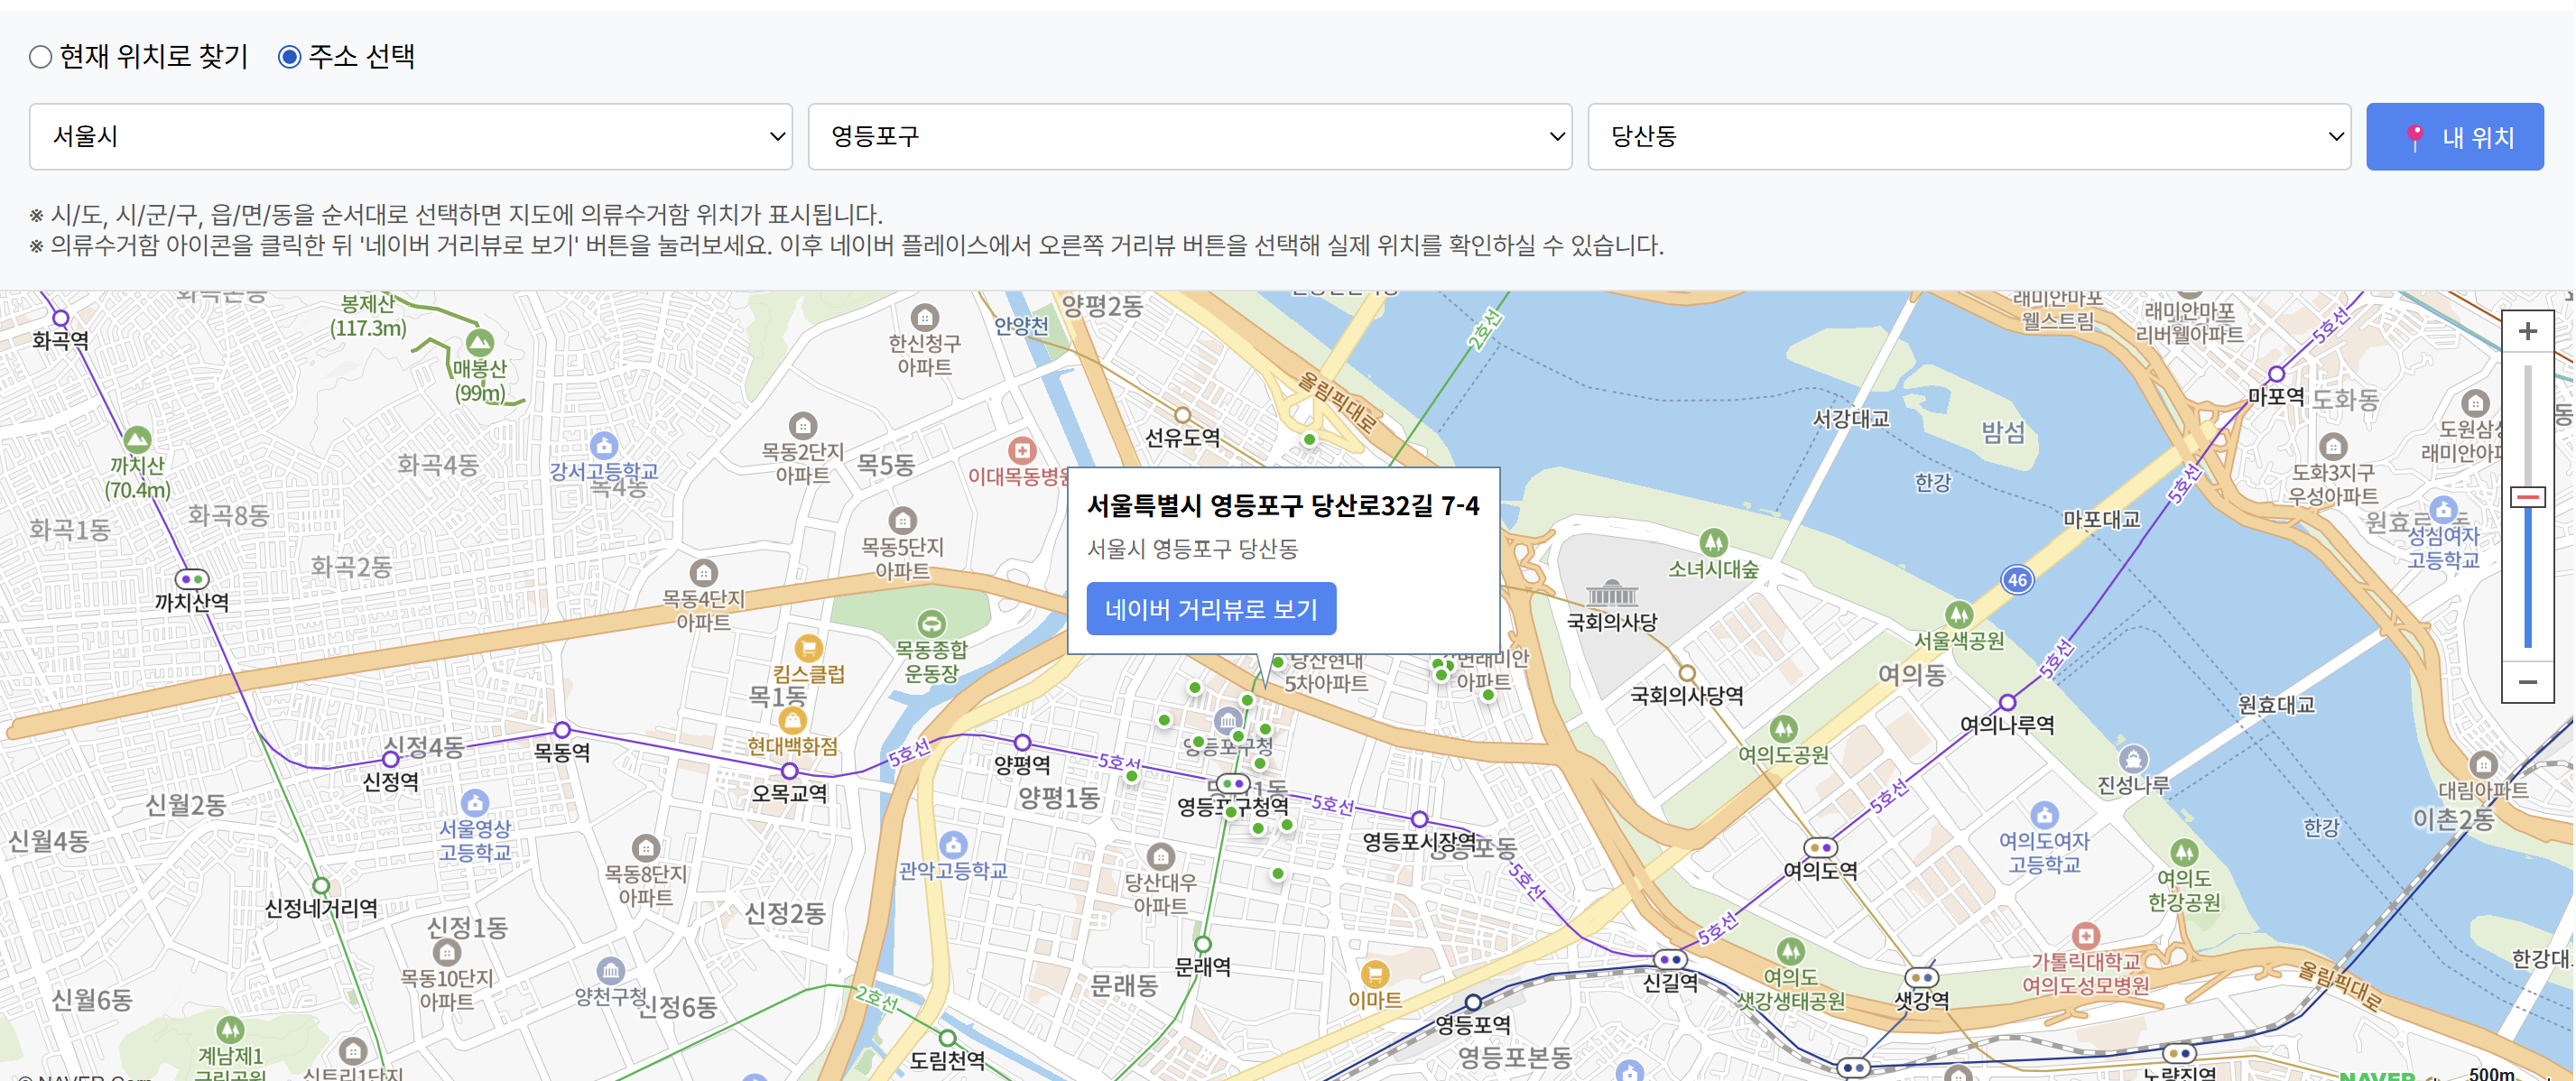
Task: Click the 원효대교 bridge label
Action: (x=2276, y=704)
